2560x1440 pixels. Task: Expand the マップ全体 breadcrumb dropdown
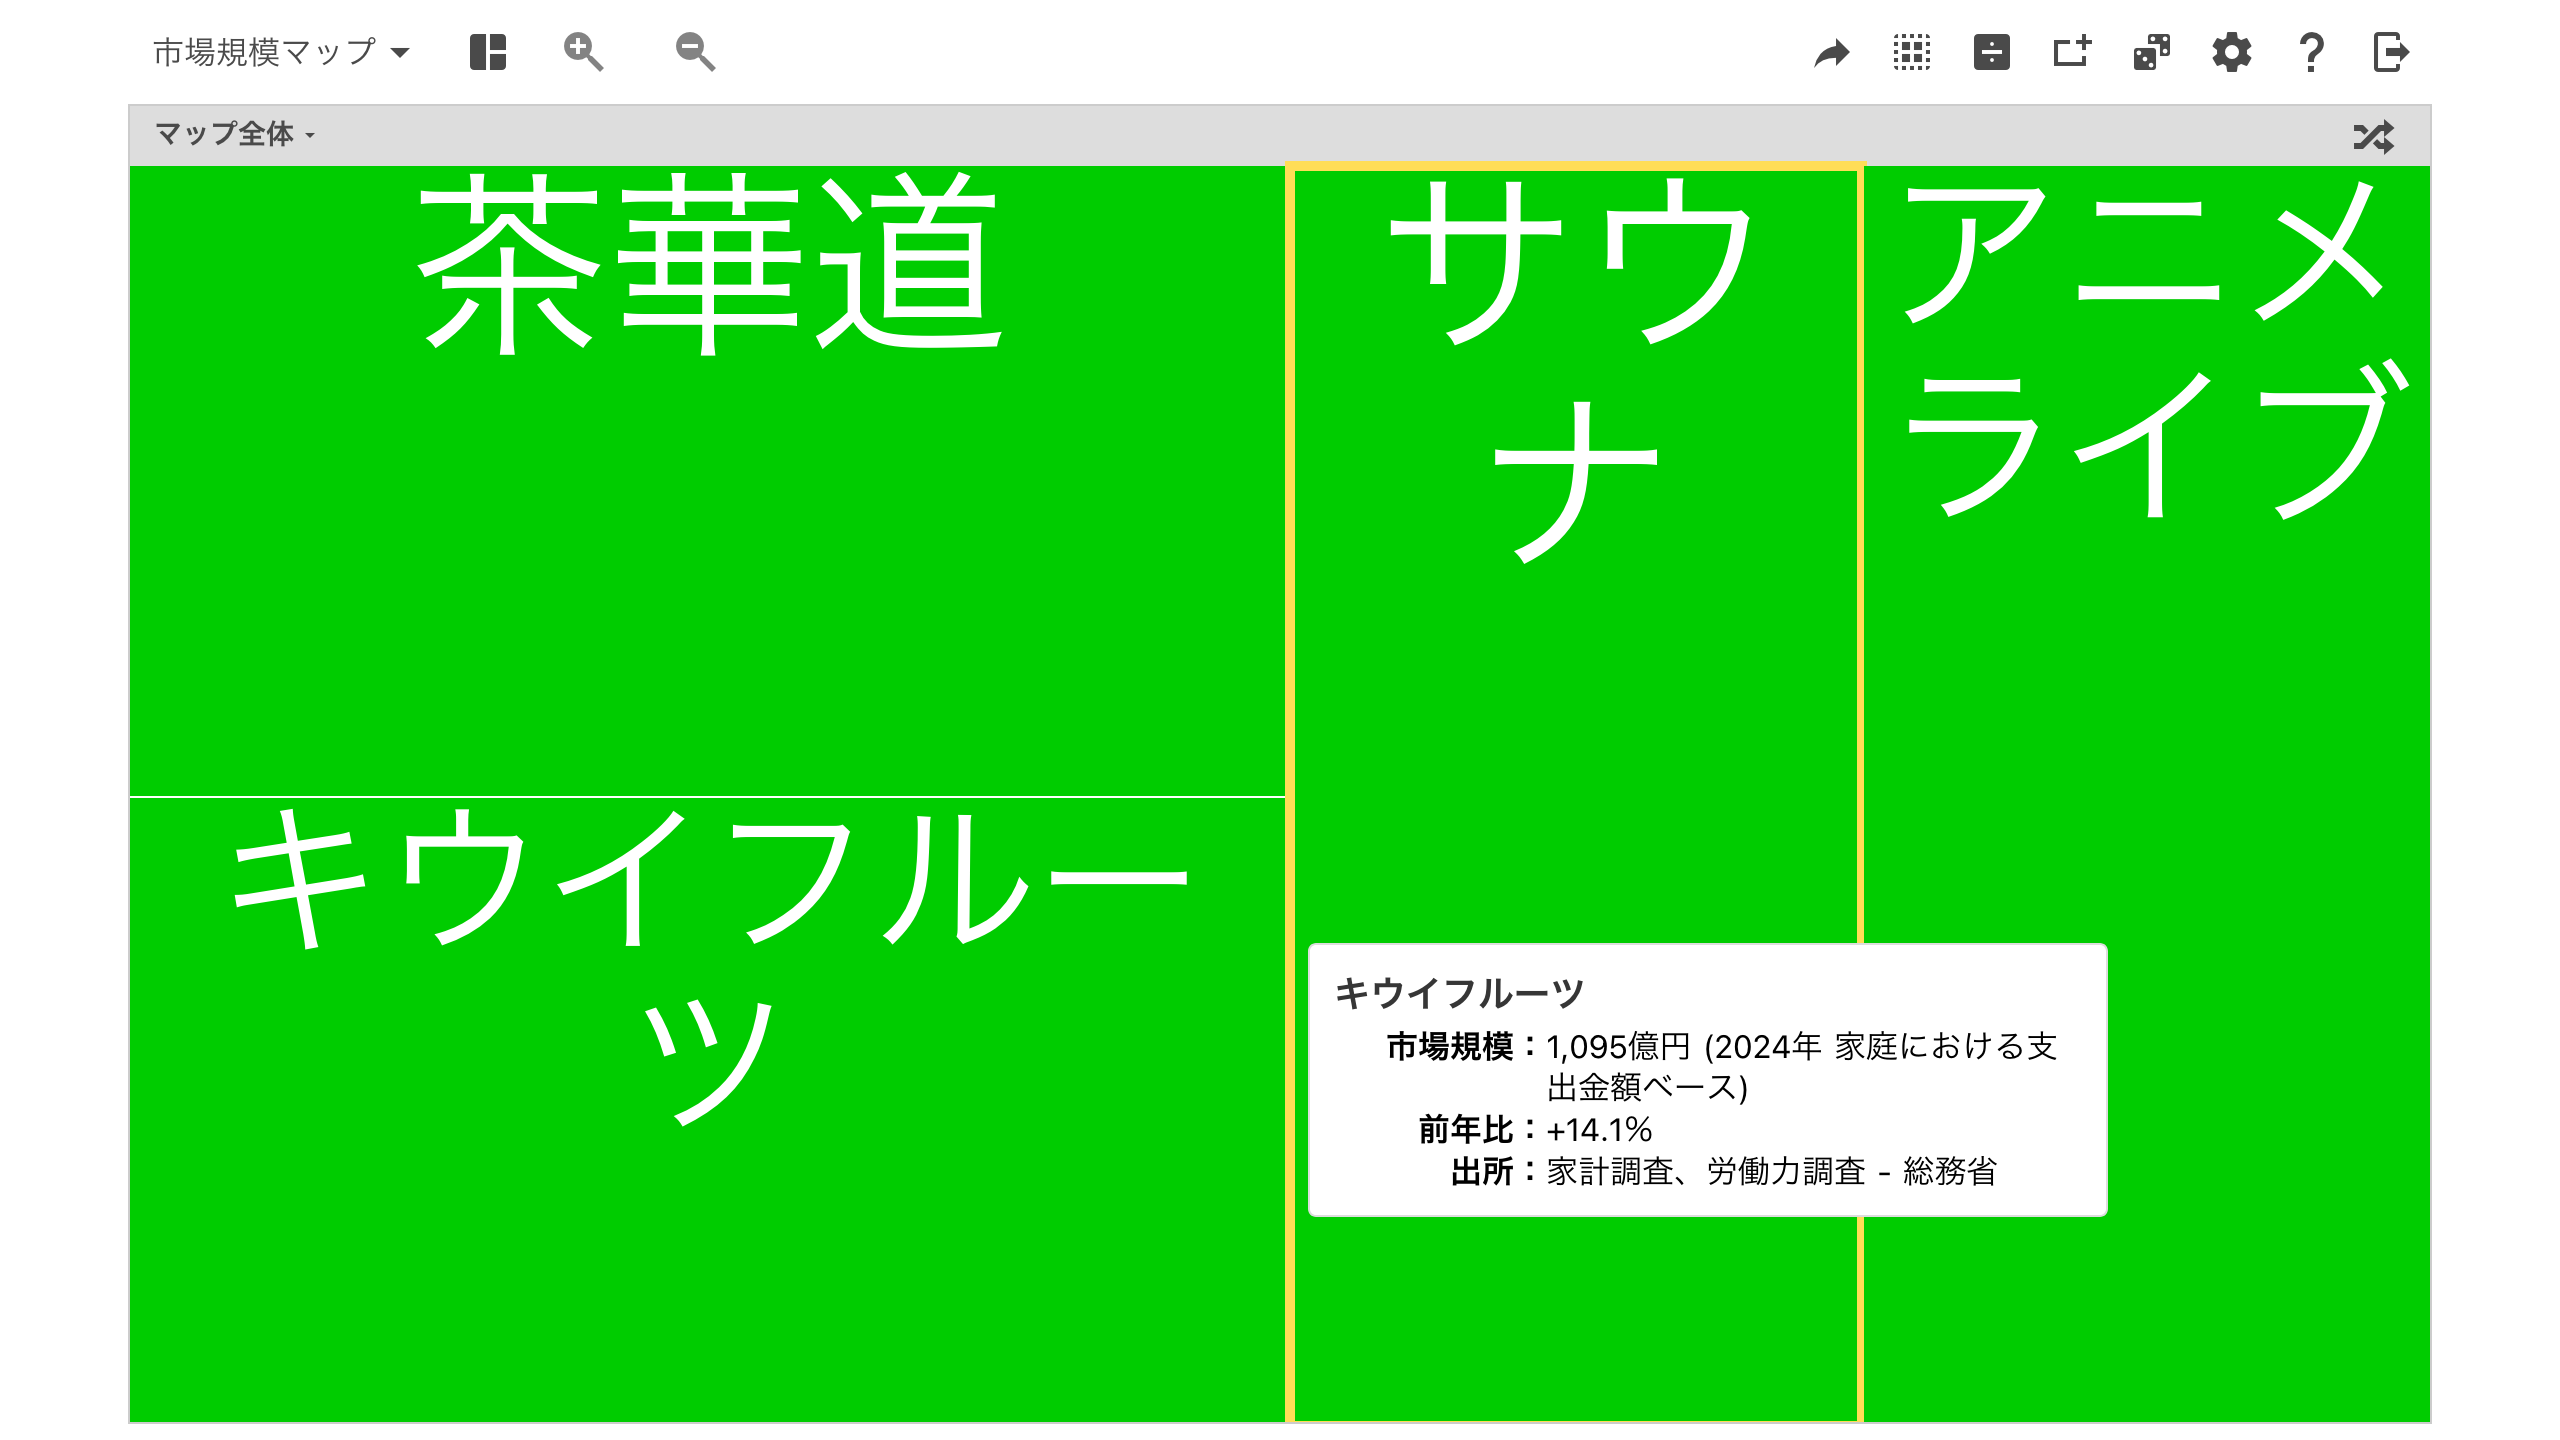click(x=235, y=134)
